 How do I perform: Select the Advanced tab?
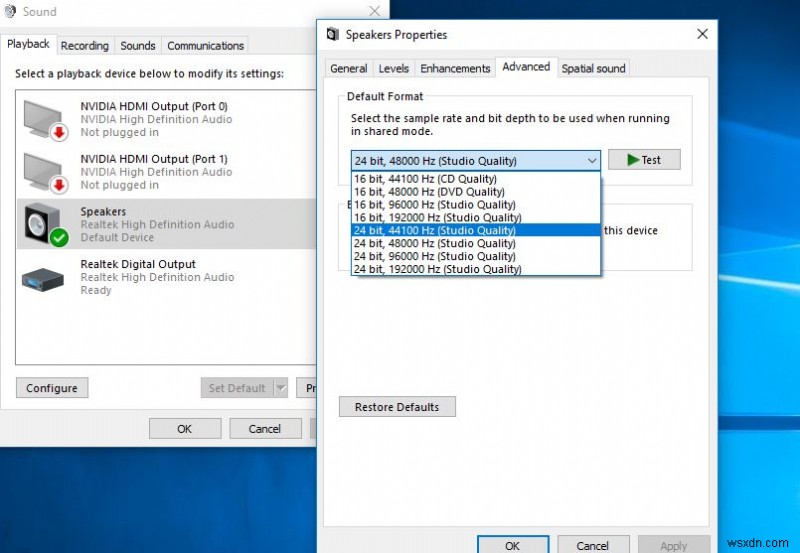click(x=526, y=67)
